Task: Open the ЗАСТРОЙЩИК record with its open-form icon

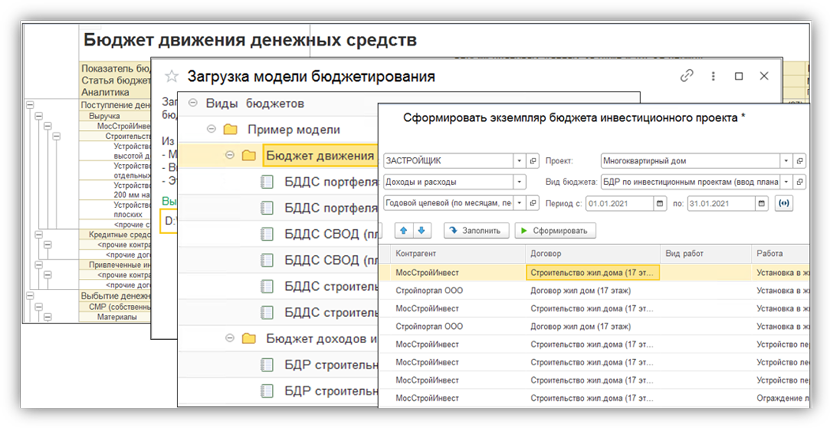Action: (533, 160)
